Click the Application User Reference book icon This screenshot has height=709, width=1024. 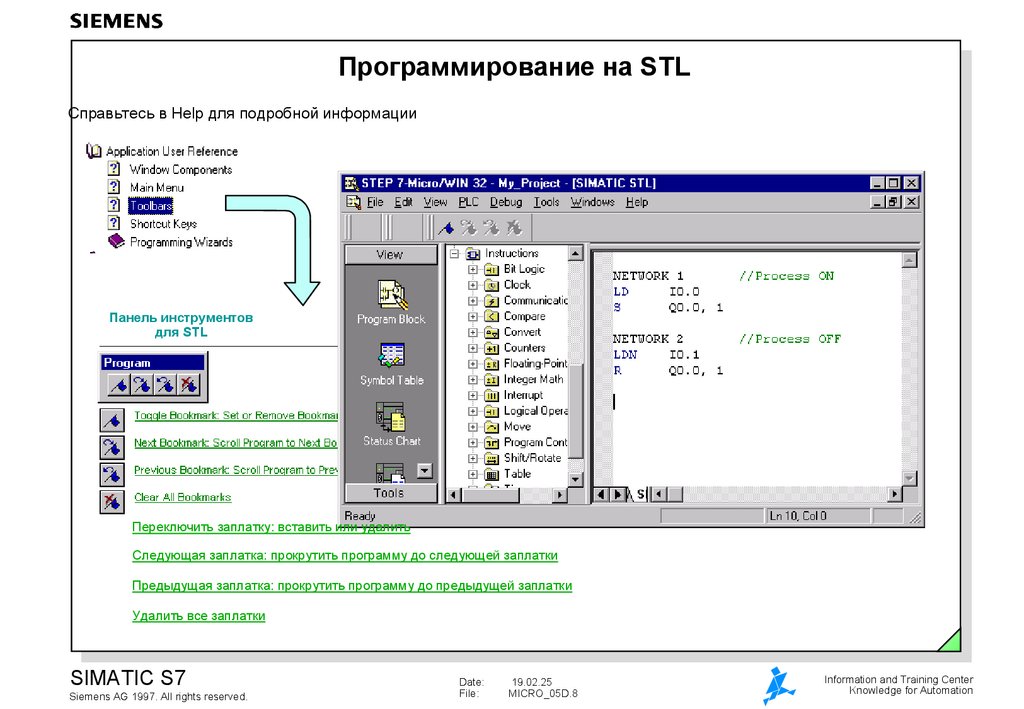click(94, 151)
